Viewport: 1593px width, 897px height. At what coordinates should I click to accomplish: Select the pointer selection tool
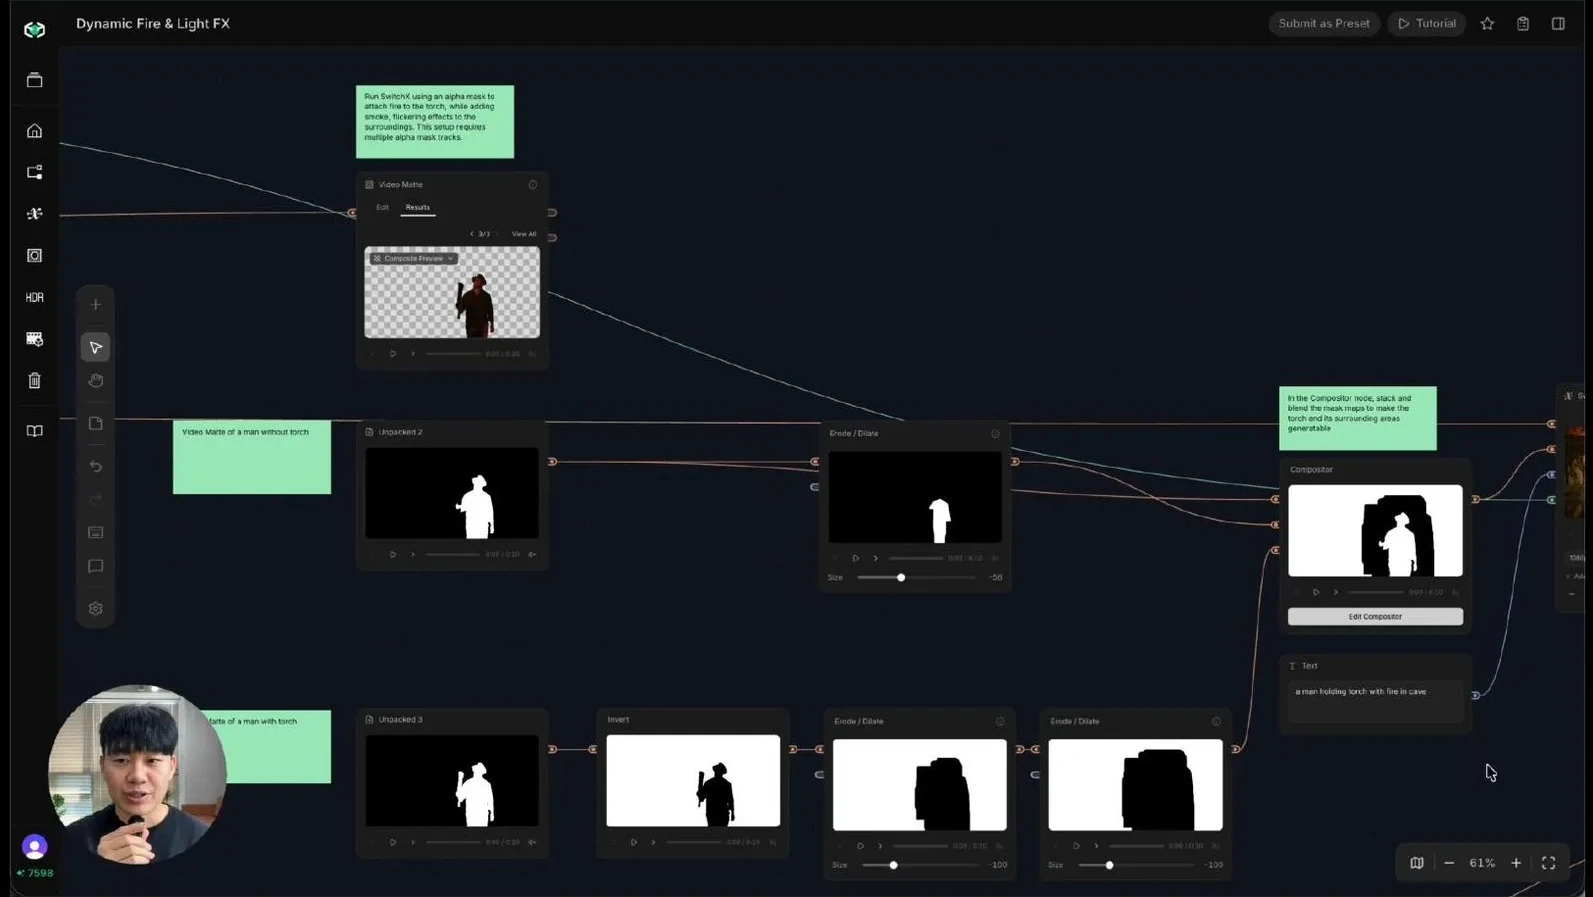[96, 347]
